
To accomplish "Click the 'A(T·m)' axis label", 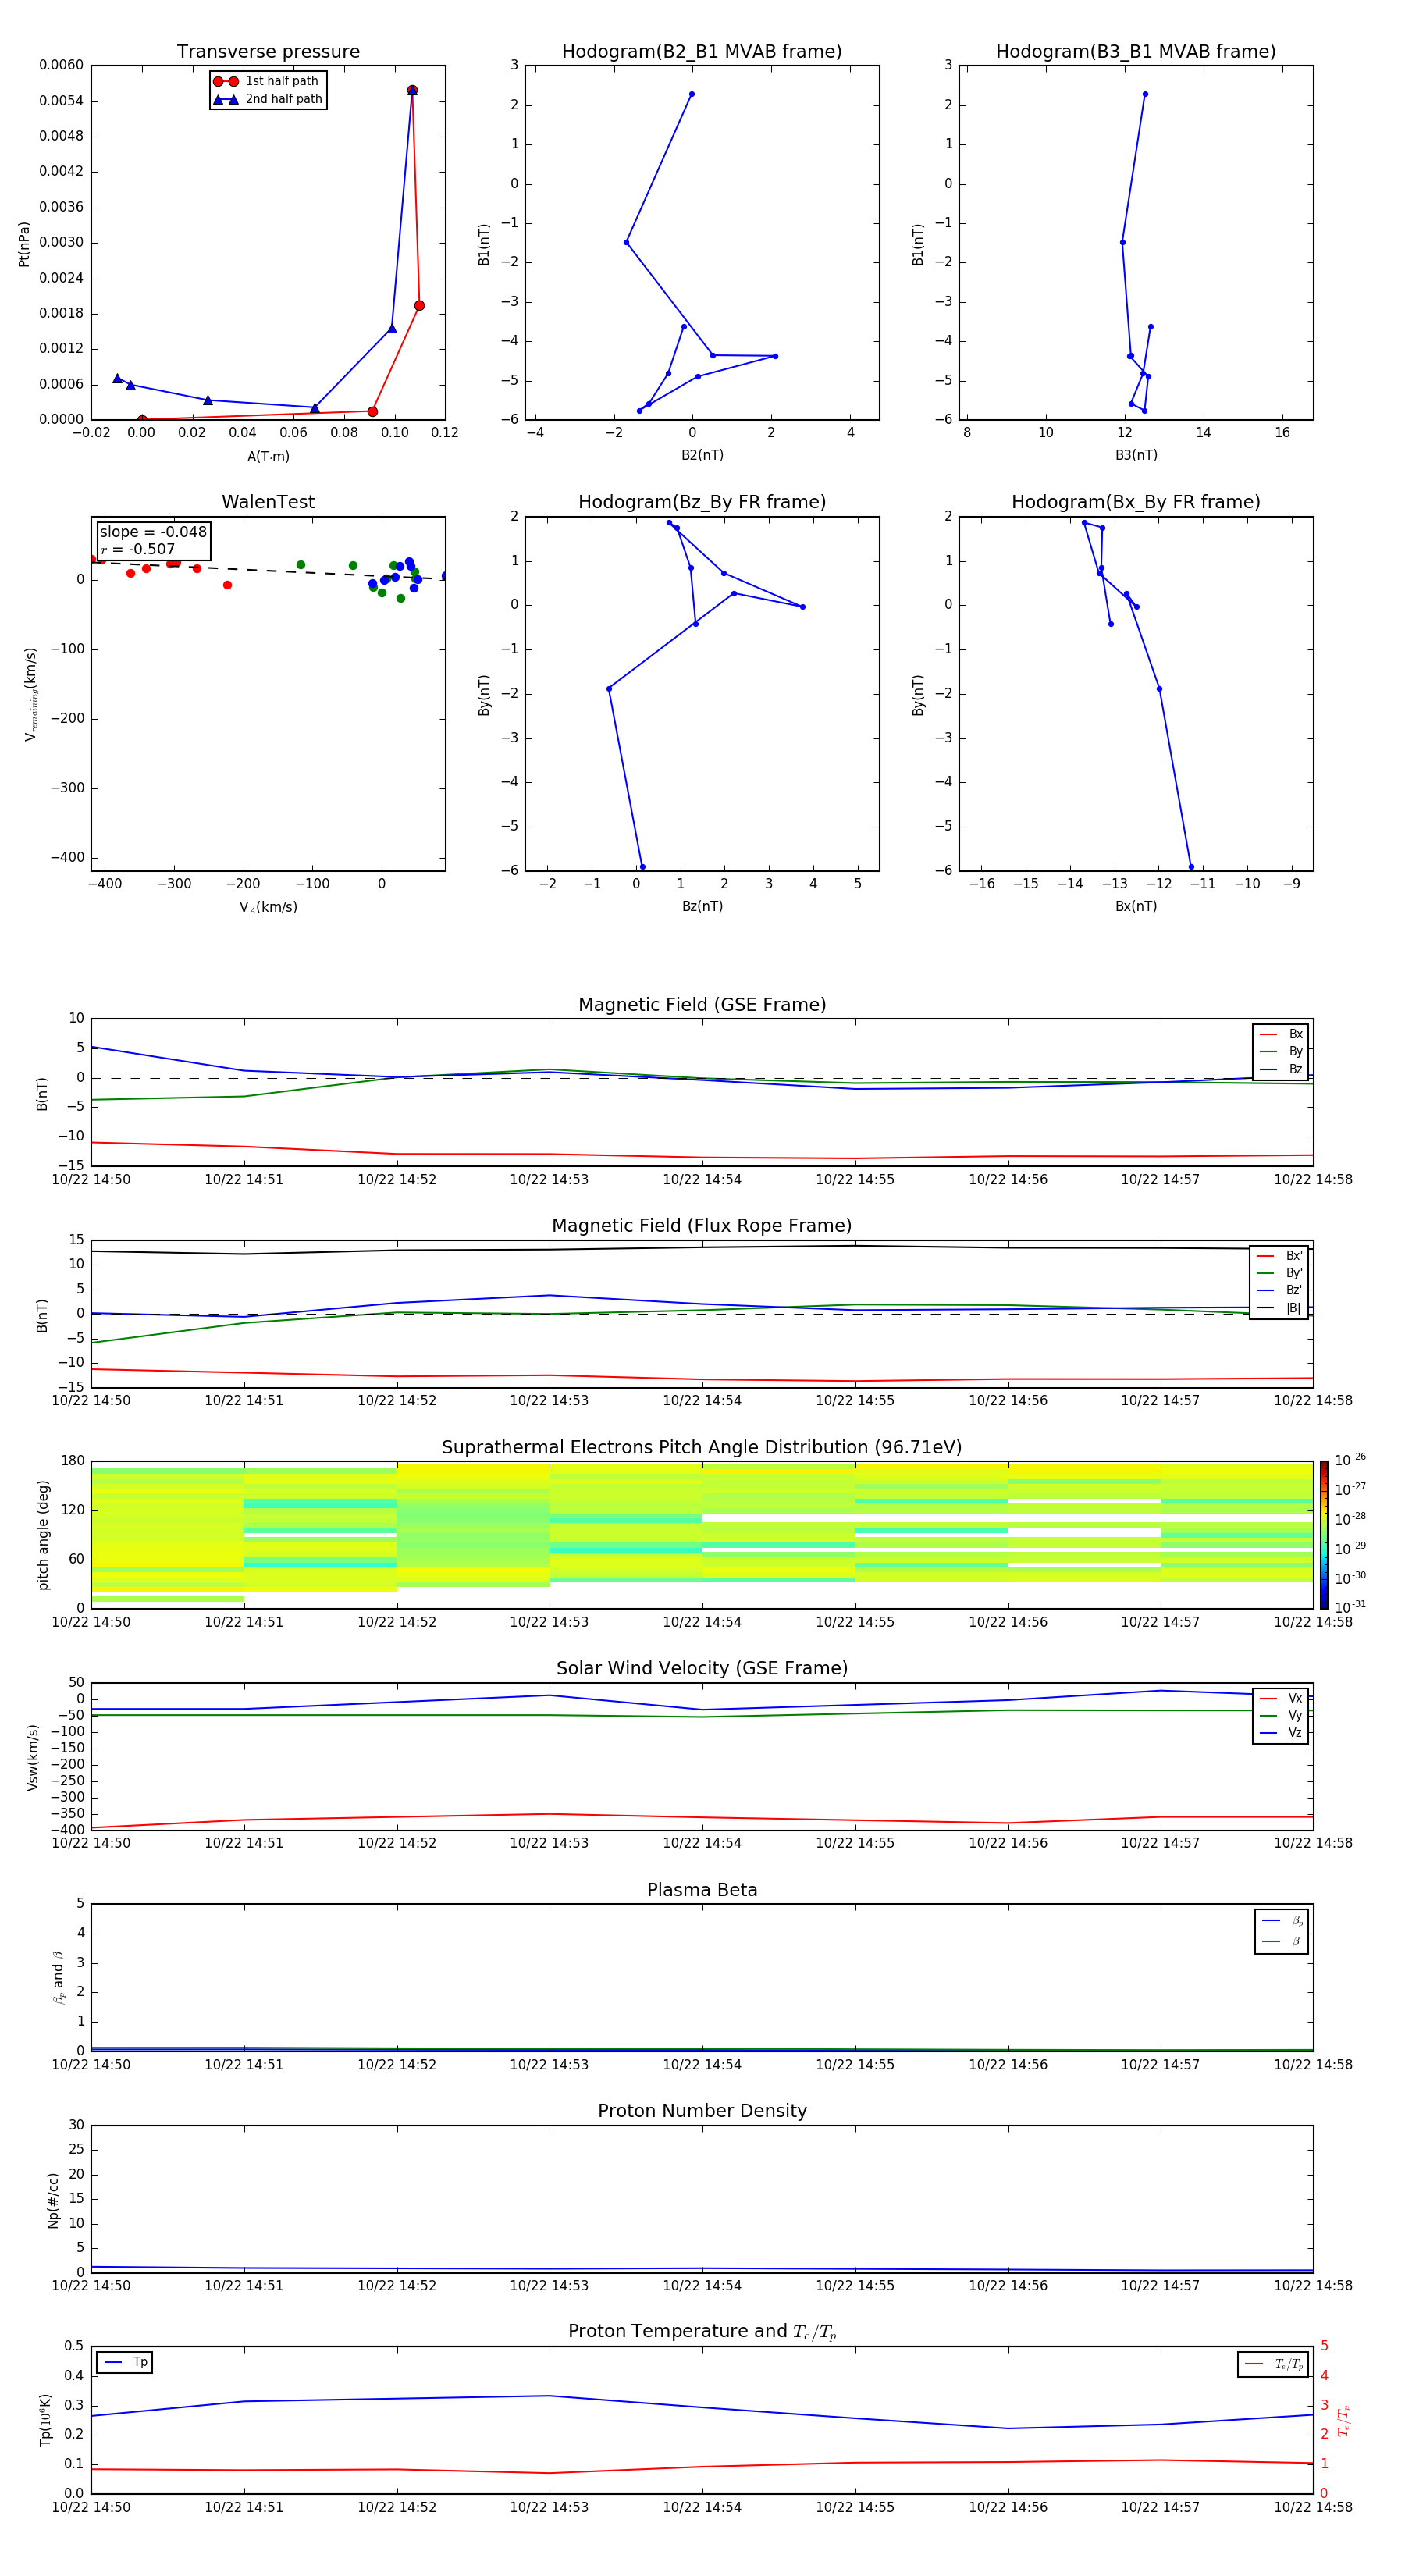I will click(268, 456).
